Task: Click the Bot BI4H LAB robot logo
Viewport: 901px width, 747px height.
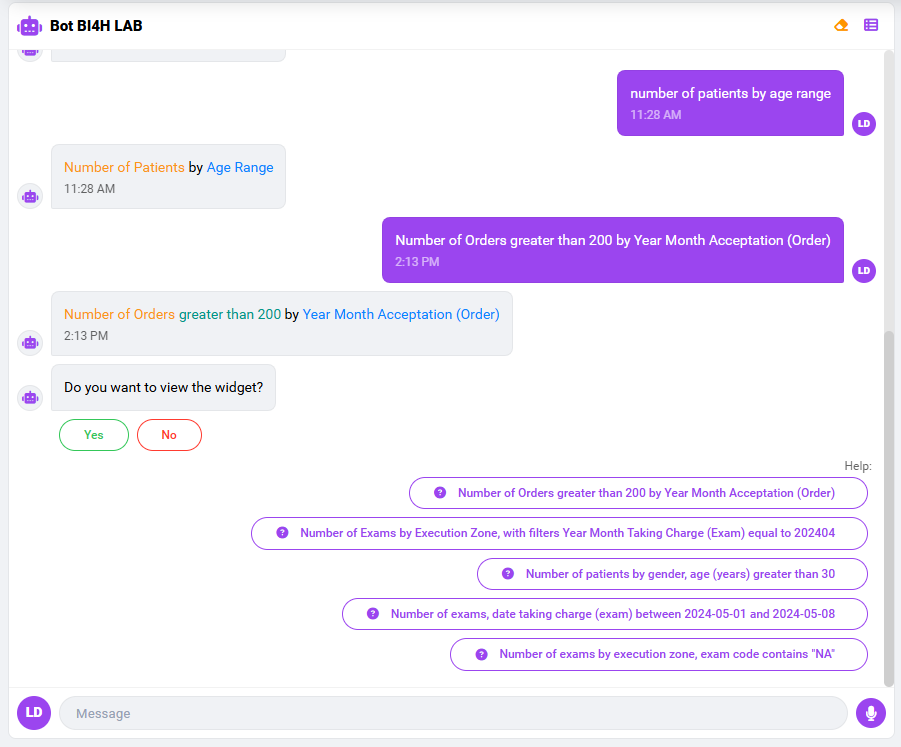Action: (30, 26)
